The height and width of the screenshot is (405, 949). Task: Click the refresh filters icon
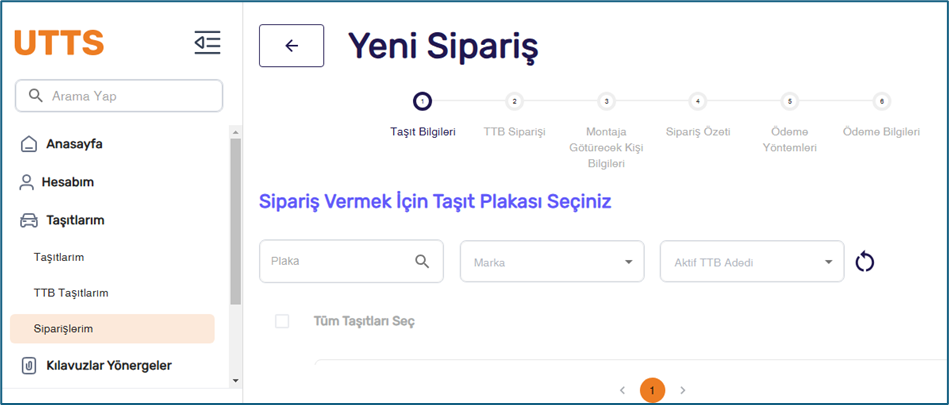coord(865,262)
